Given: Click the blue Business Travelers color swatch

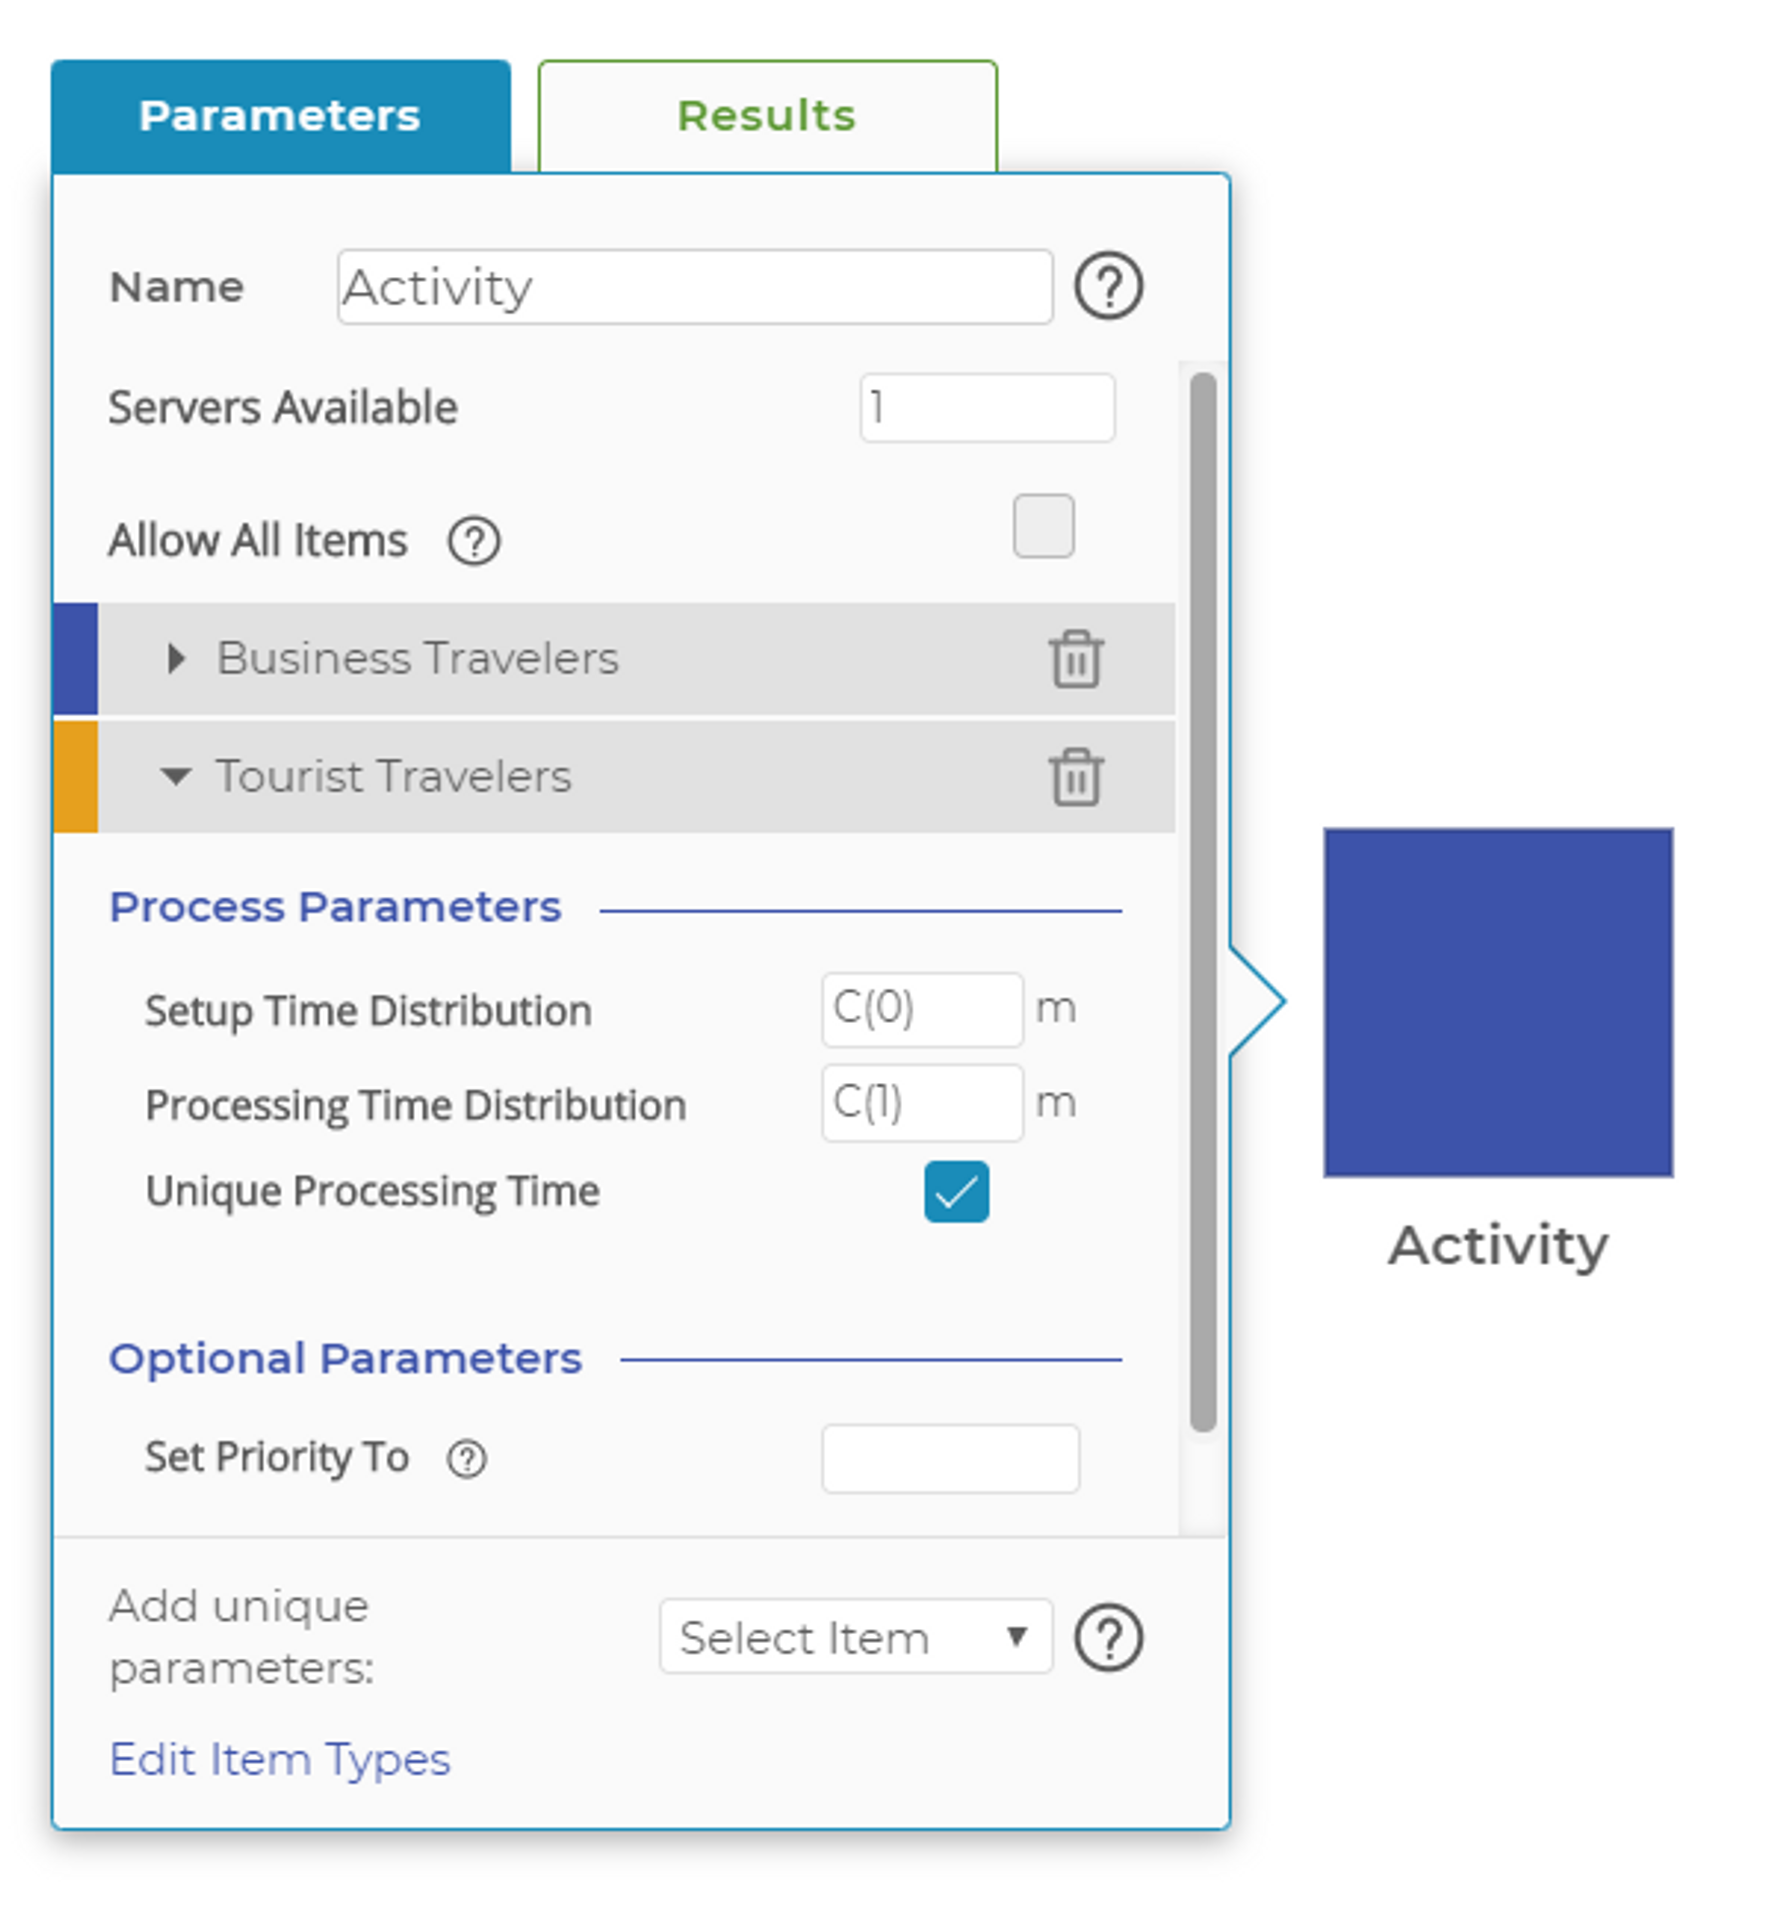Looking at the screenshot, I should tap(75, 659).
